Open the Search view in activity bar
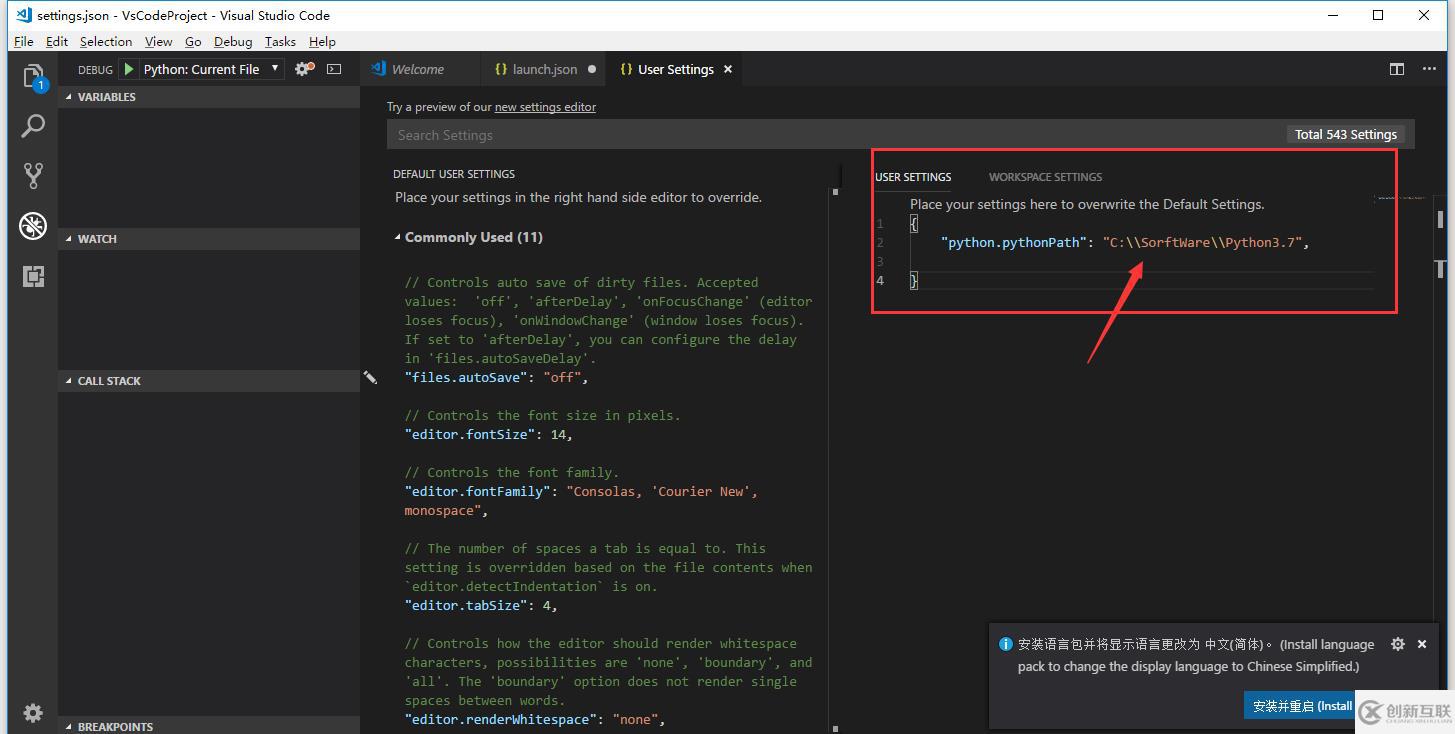The height and width of the screenshot is (734, 1455). (x=33, y=126)
